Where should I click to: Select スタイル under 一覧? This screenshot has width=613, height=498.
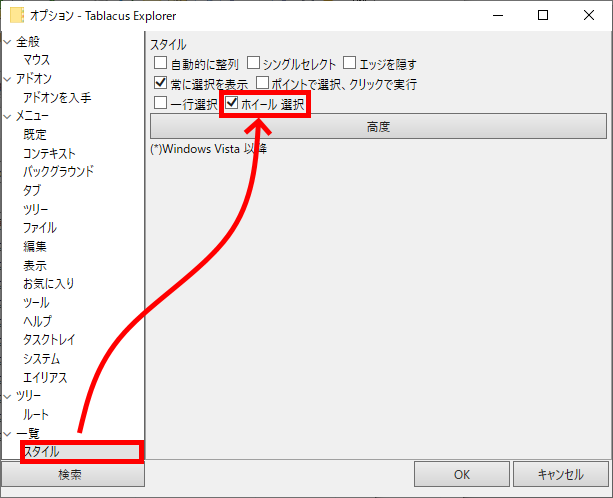[x=41, y=452]
